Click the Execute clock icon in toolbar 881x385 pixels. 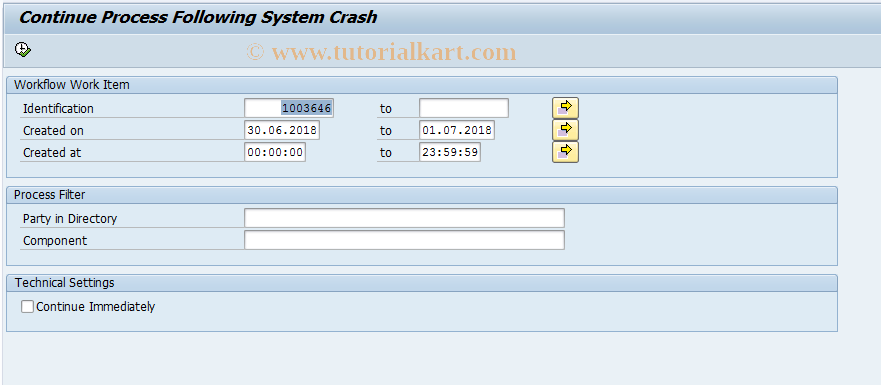[x=22, y=49]
